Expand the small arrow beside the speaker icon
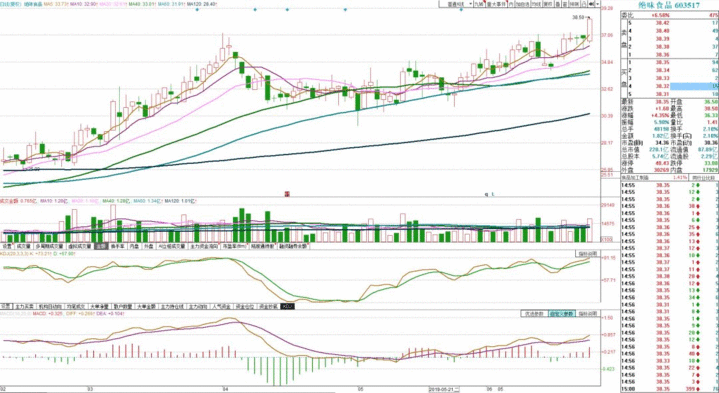Screen dimensions: 719x393 [x=598, y=3]
